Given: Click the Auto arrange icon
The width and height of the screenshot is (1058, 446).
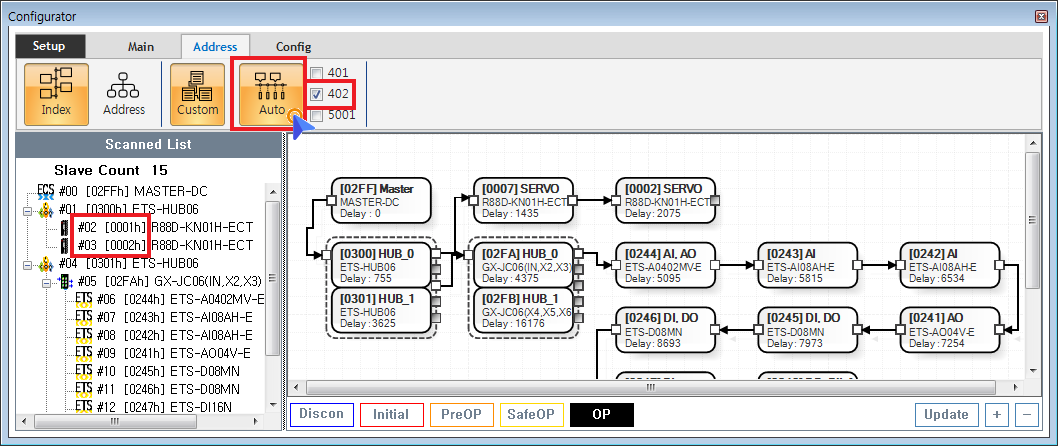Looking at the screenshot, I should pos(271,94).
